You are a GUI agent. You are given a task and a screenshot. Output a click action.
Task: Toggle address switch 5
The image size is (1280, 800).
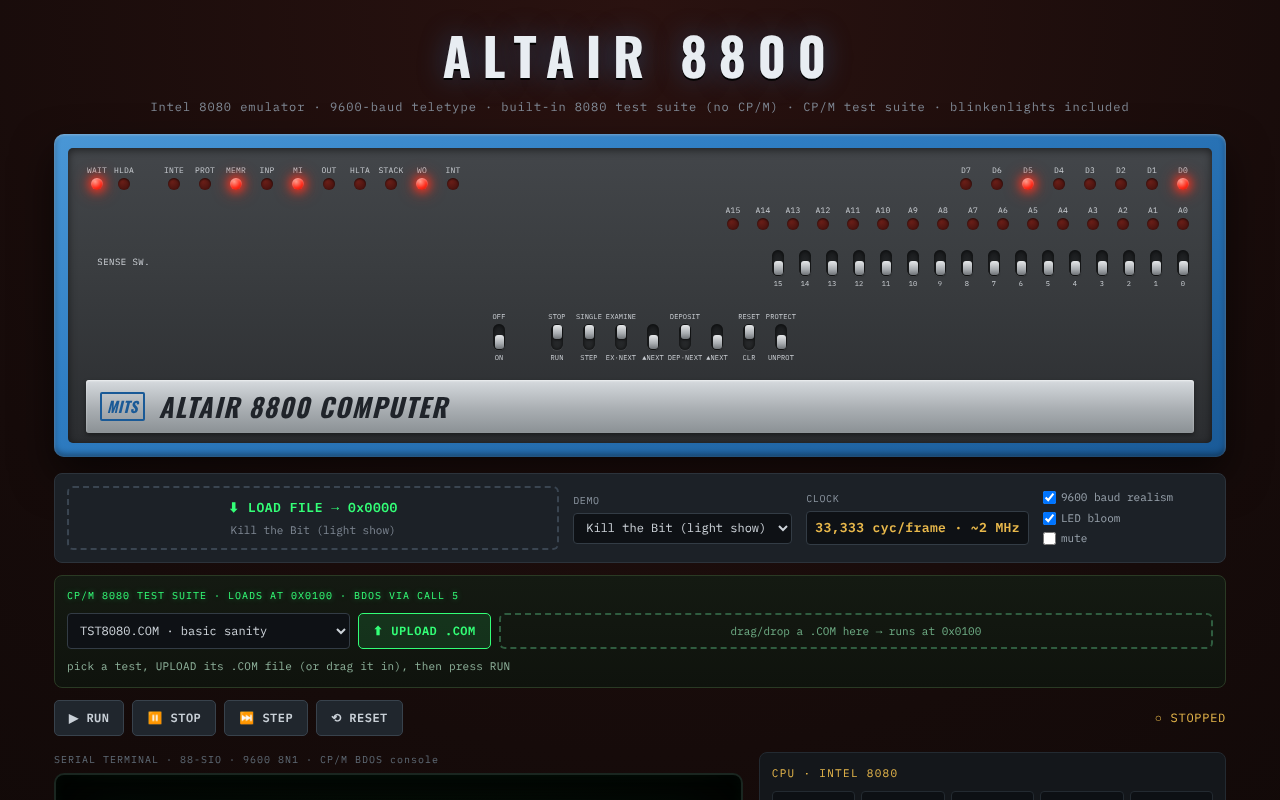1048,263
